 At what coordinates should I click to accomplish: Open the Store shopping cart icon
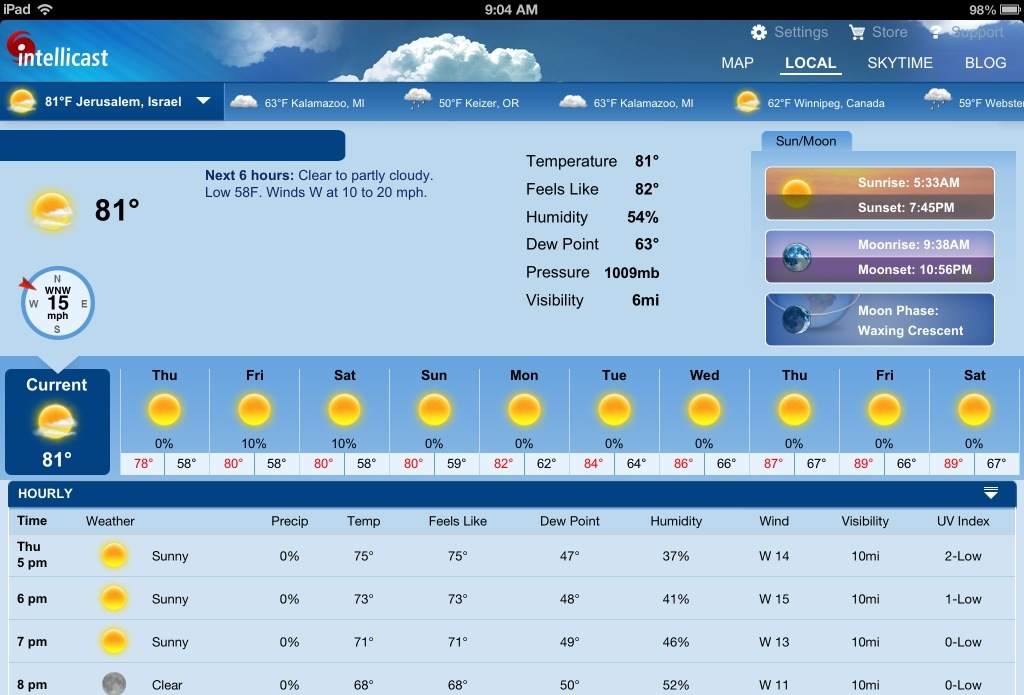(857, 33)
